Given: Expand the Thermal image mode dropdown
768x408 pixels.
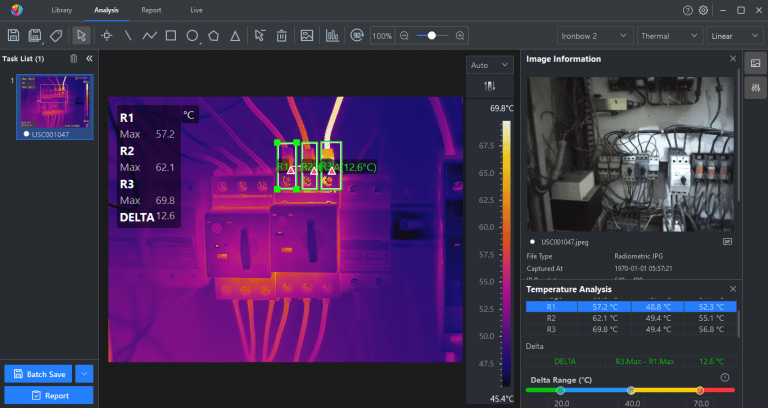Looking at the screenshot, I should pos(669,35).
